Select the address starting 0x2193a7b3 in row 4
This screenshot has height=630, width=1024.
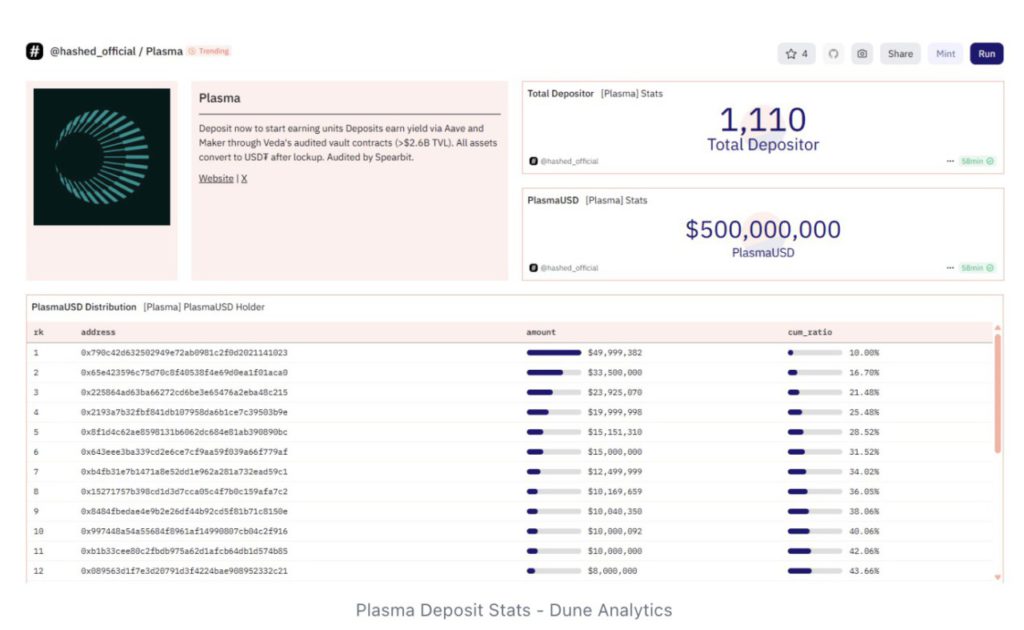pos(184,412)
